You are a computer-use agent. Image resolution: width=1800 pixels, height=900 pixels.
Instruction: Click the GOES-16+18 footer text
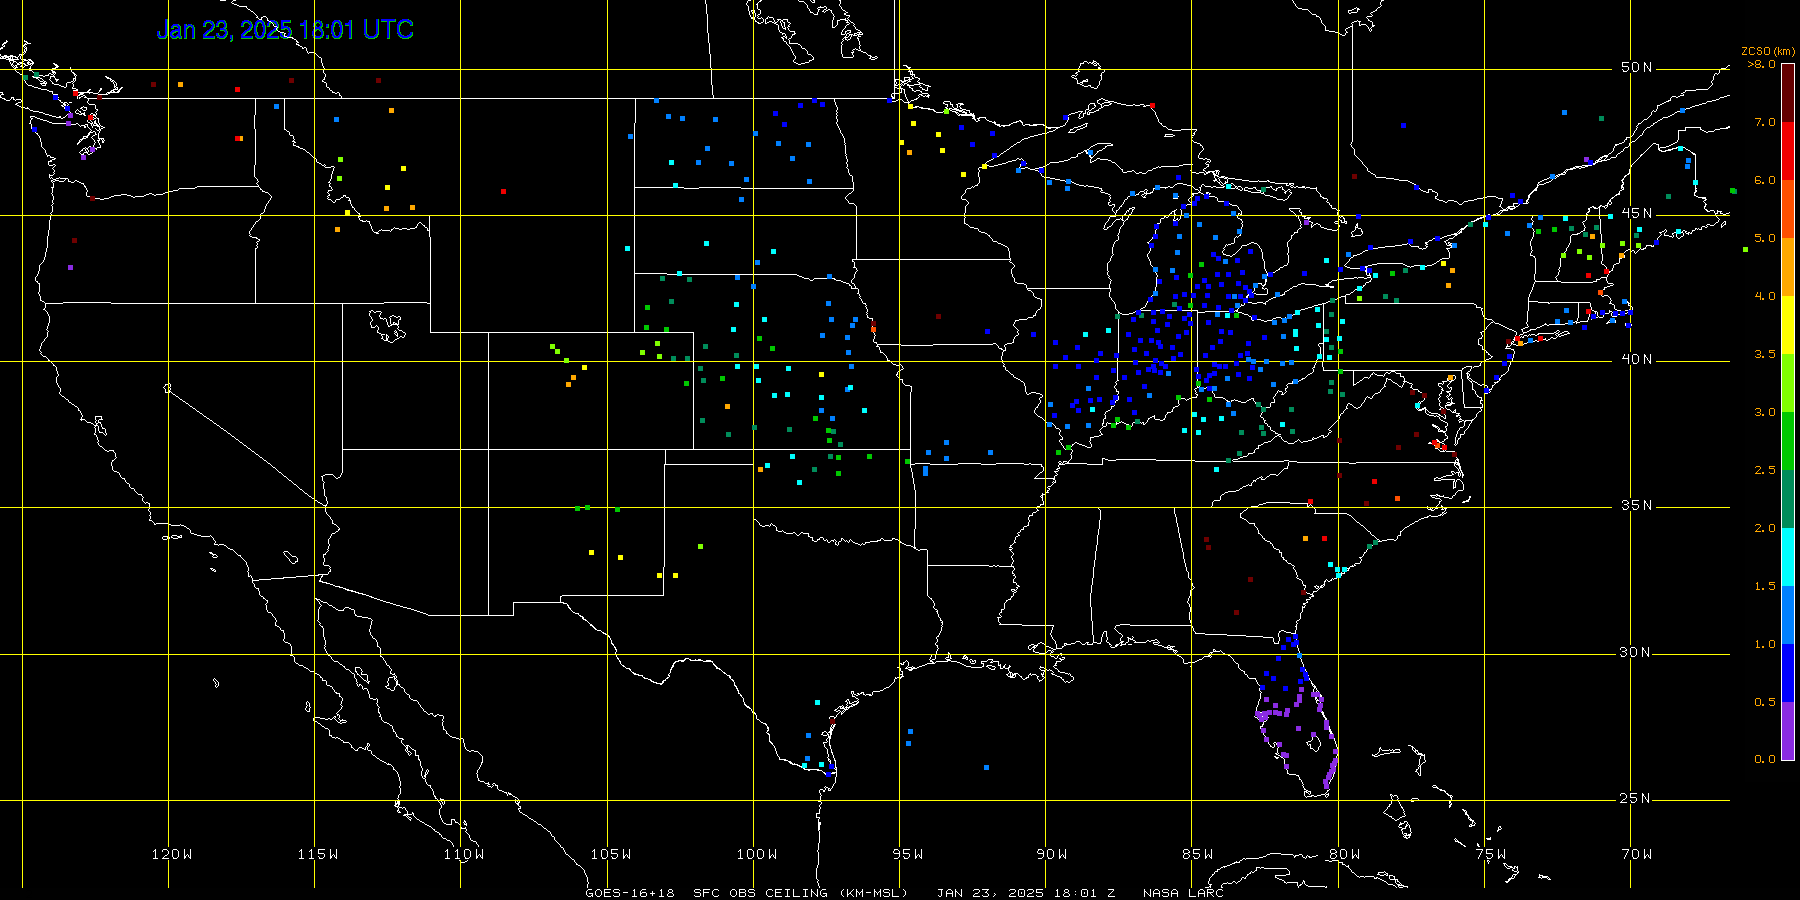pyautogui.click(x=630, y=893)
